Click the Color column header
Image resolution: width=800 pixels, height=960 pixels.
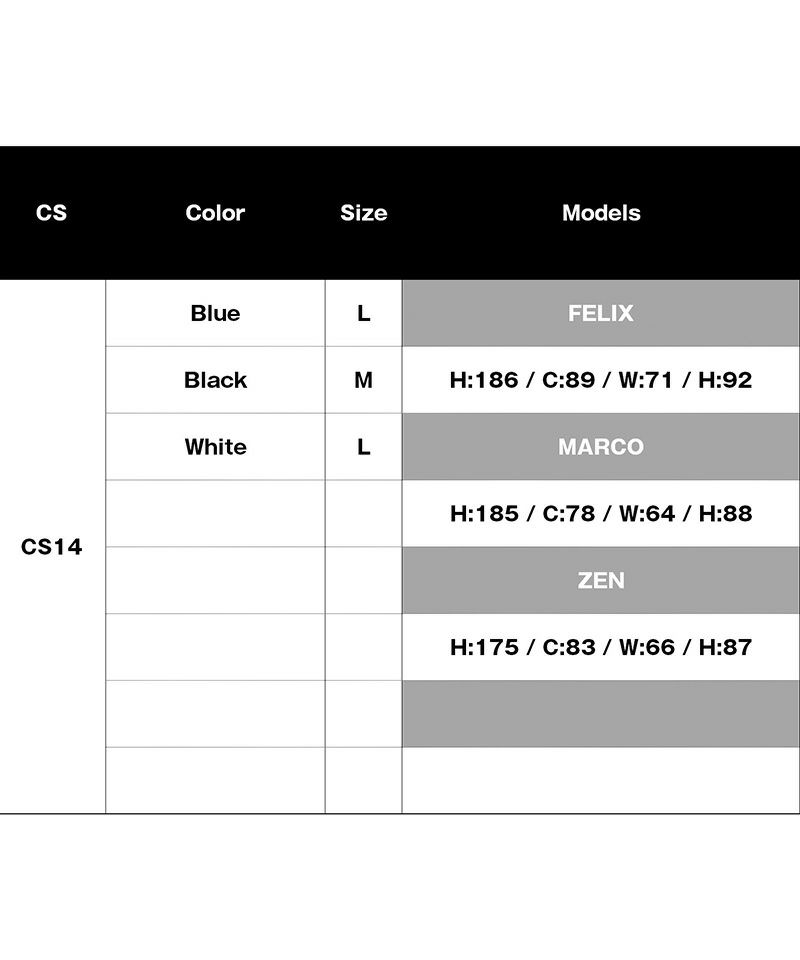[x=215, y=213]
